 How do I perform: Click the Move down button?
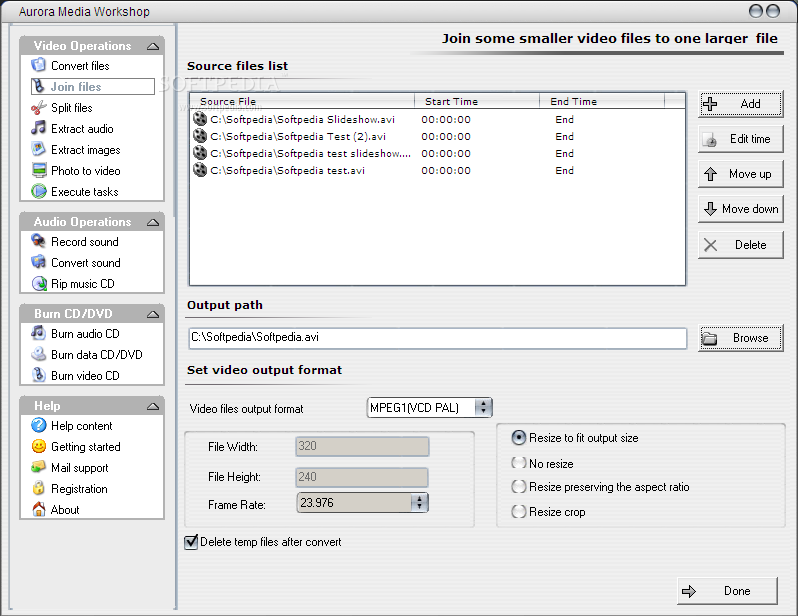(740, 209)
